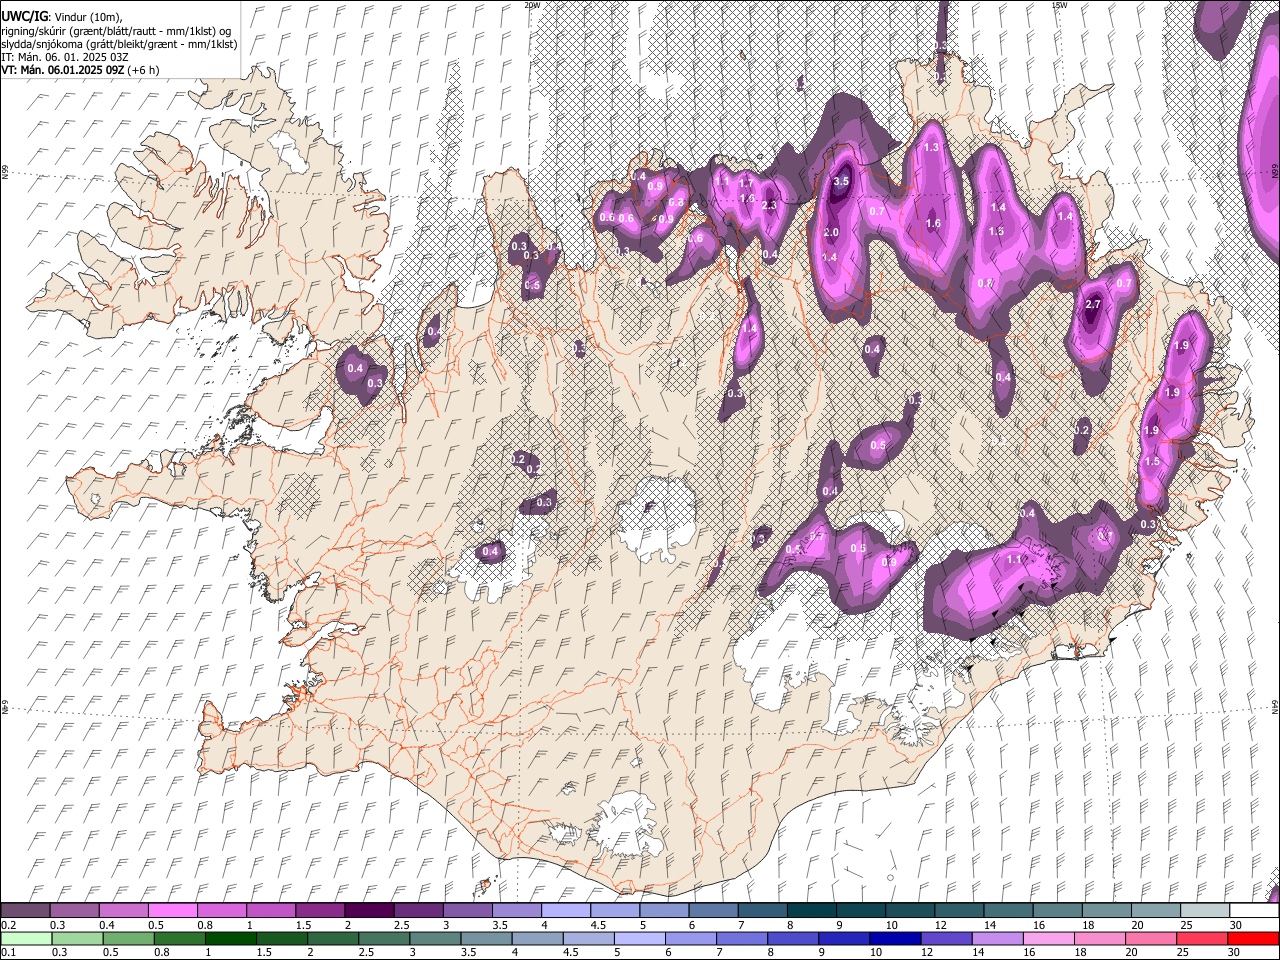Click the 'VT: Mán. 06.01.2025 09Z (+6 h)' line
This screenshot has height=960, width=1280.
click(80, 70)
